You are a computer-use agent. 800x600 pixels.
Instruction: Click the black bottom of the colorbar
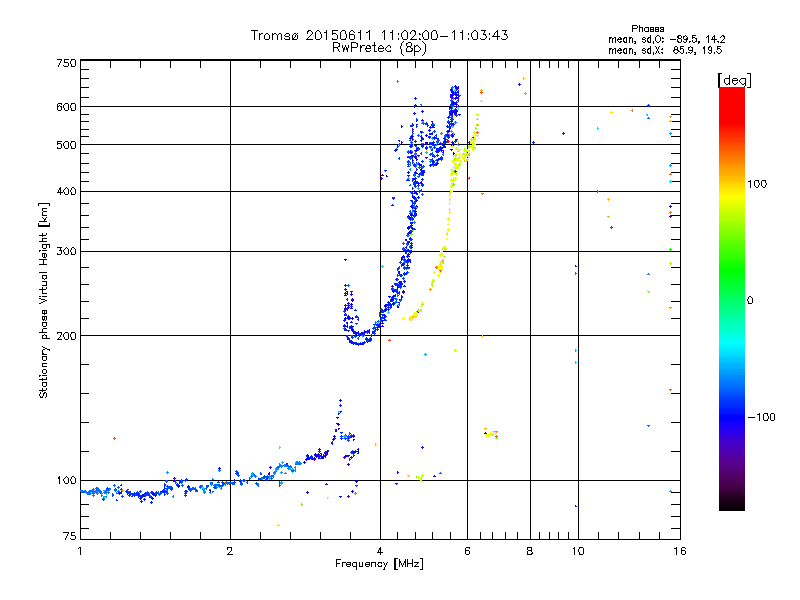click(x=732, y=503)
